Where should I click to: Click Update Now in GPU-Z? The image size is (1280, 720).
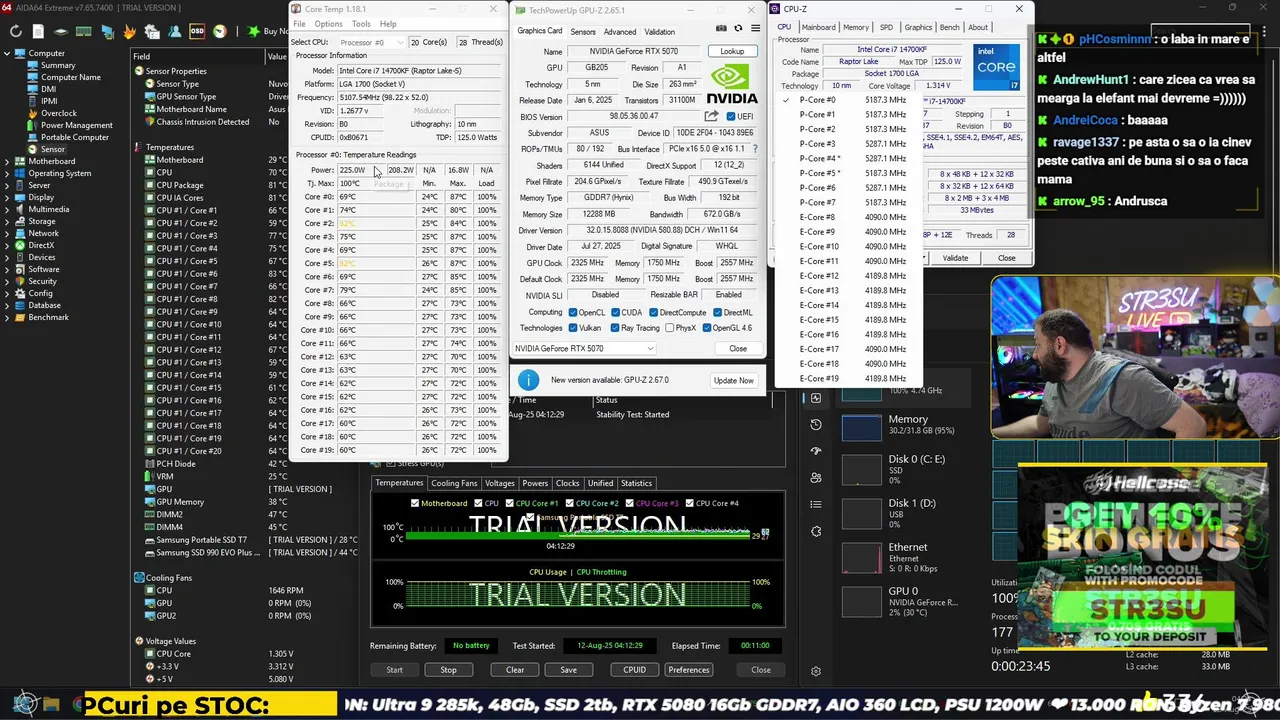733,380
